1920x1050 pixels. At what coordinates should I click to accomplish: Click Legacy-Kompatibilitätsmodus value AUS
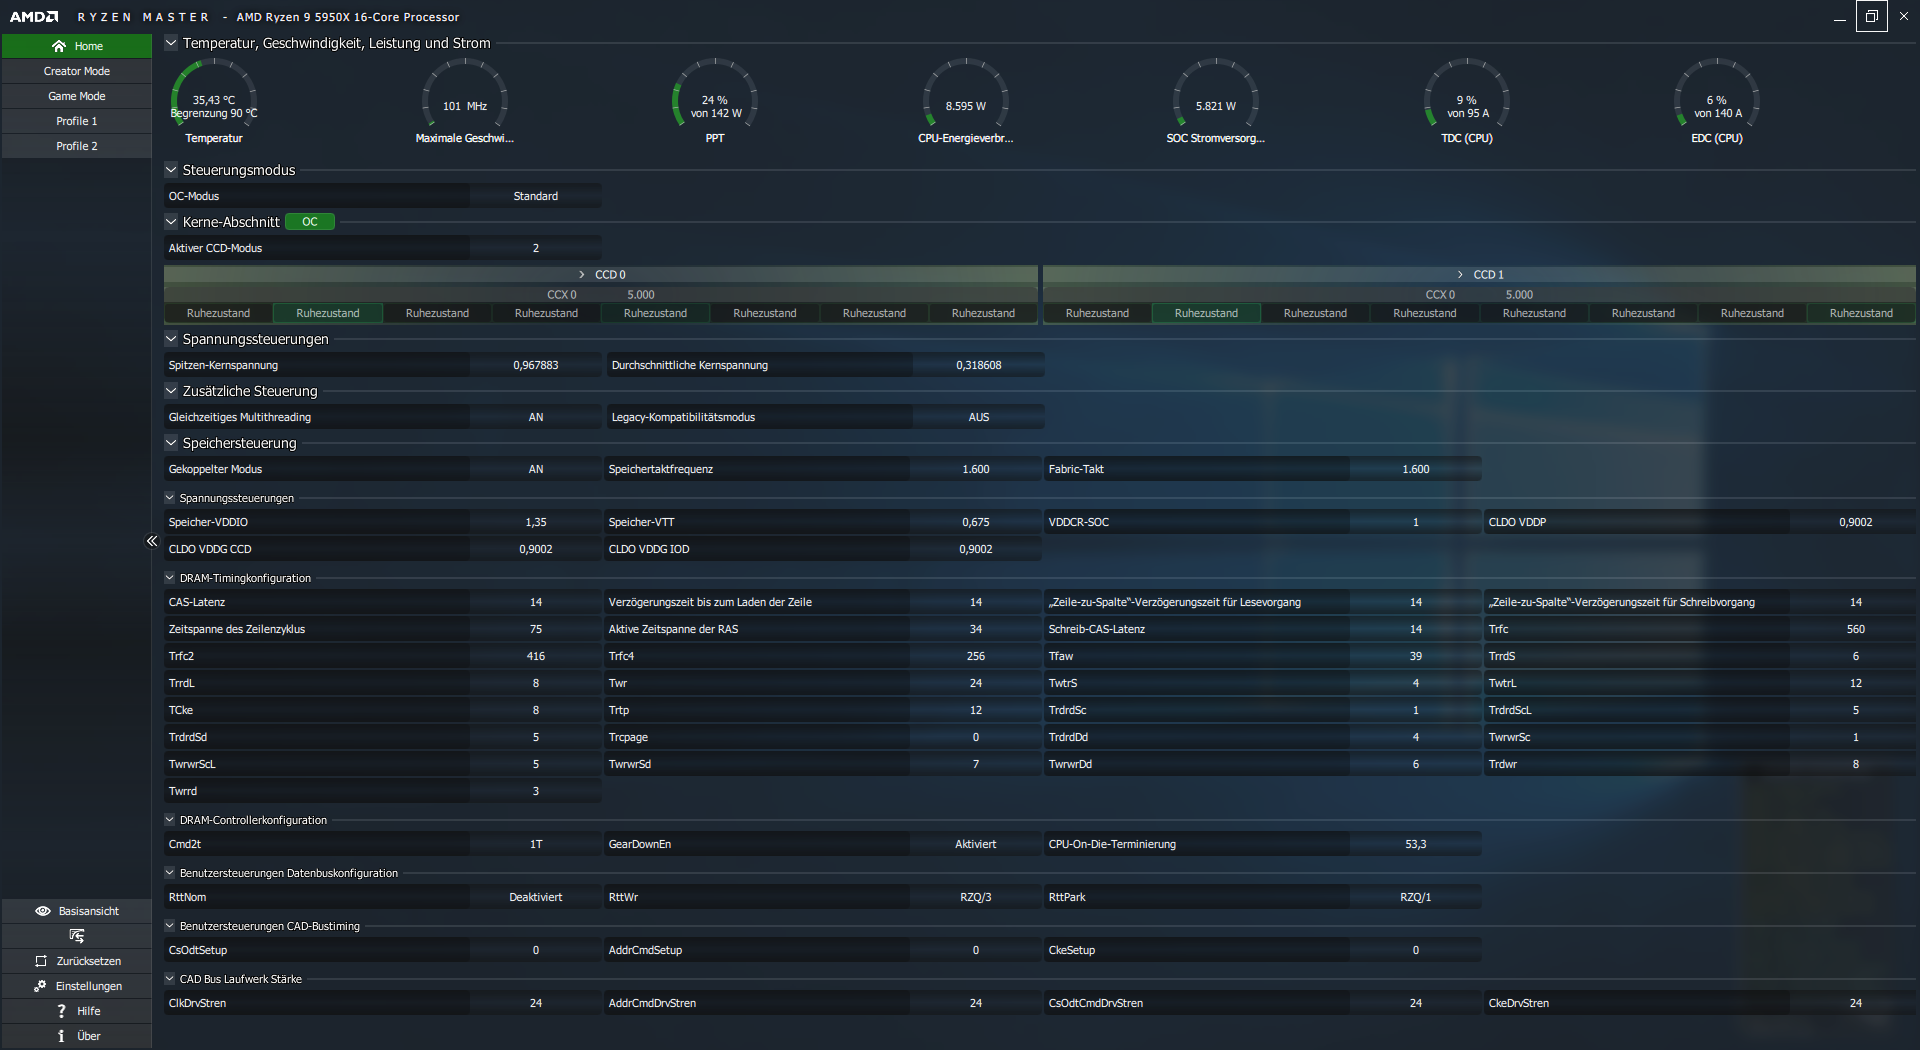tap(978, 417)
